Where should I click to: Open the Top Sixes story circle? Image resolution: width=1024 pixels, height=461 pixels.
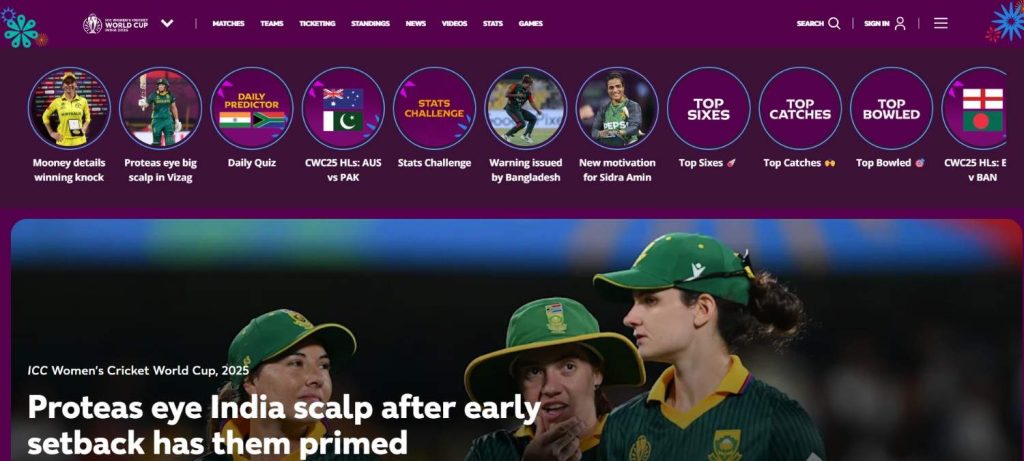click(709, 108)
